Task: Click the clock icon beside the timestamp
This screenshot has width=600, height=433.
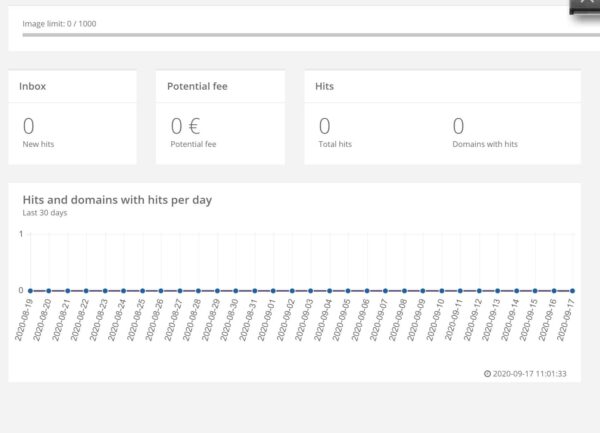Action: (x=487, y=374)
